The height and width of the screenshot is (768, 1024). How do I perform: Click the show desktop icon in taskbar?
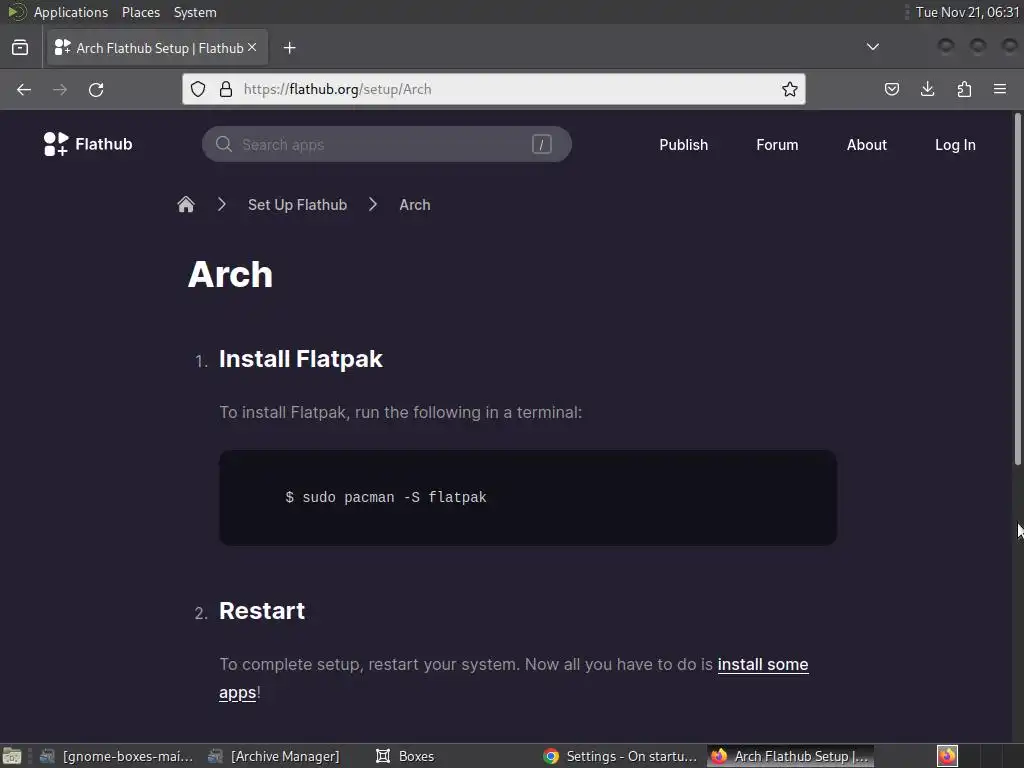pyautogui.click(x=12, y=756)
